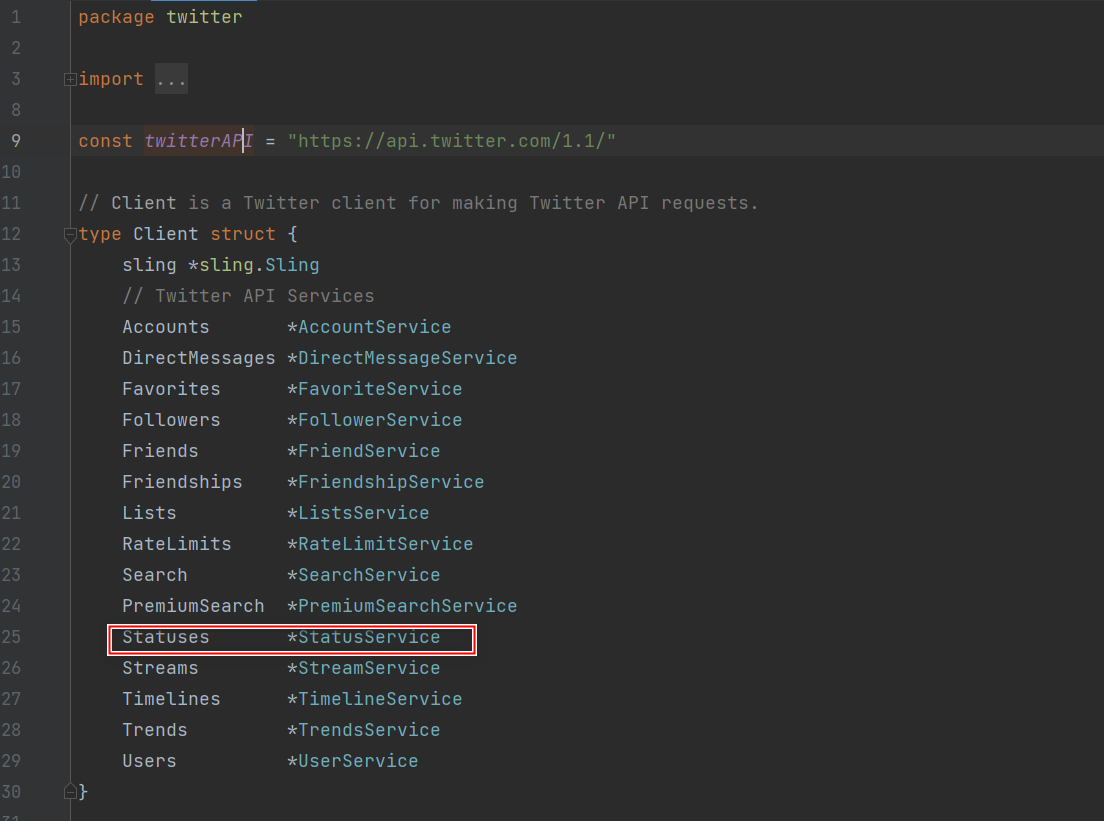Viewport: 1104px width, 821px height.
Task: Click the Streams field name
Action: (x=160, y=668)
